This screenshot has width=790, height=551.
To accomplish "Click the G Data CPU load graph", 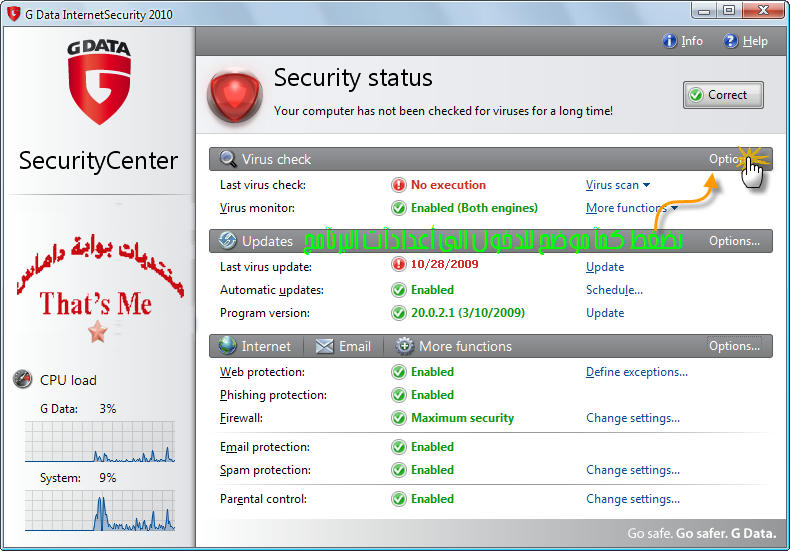I will (x=100, y=441).
